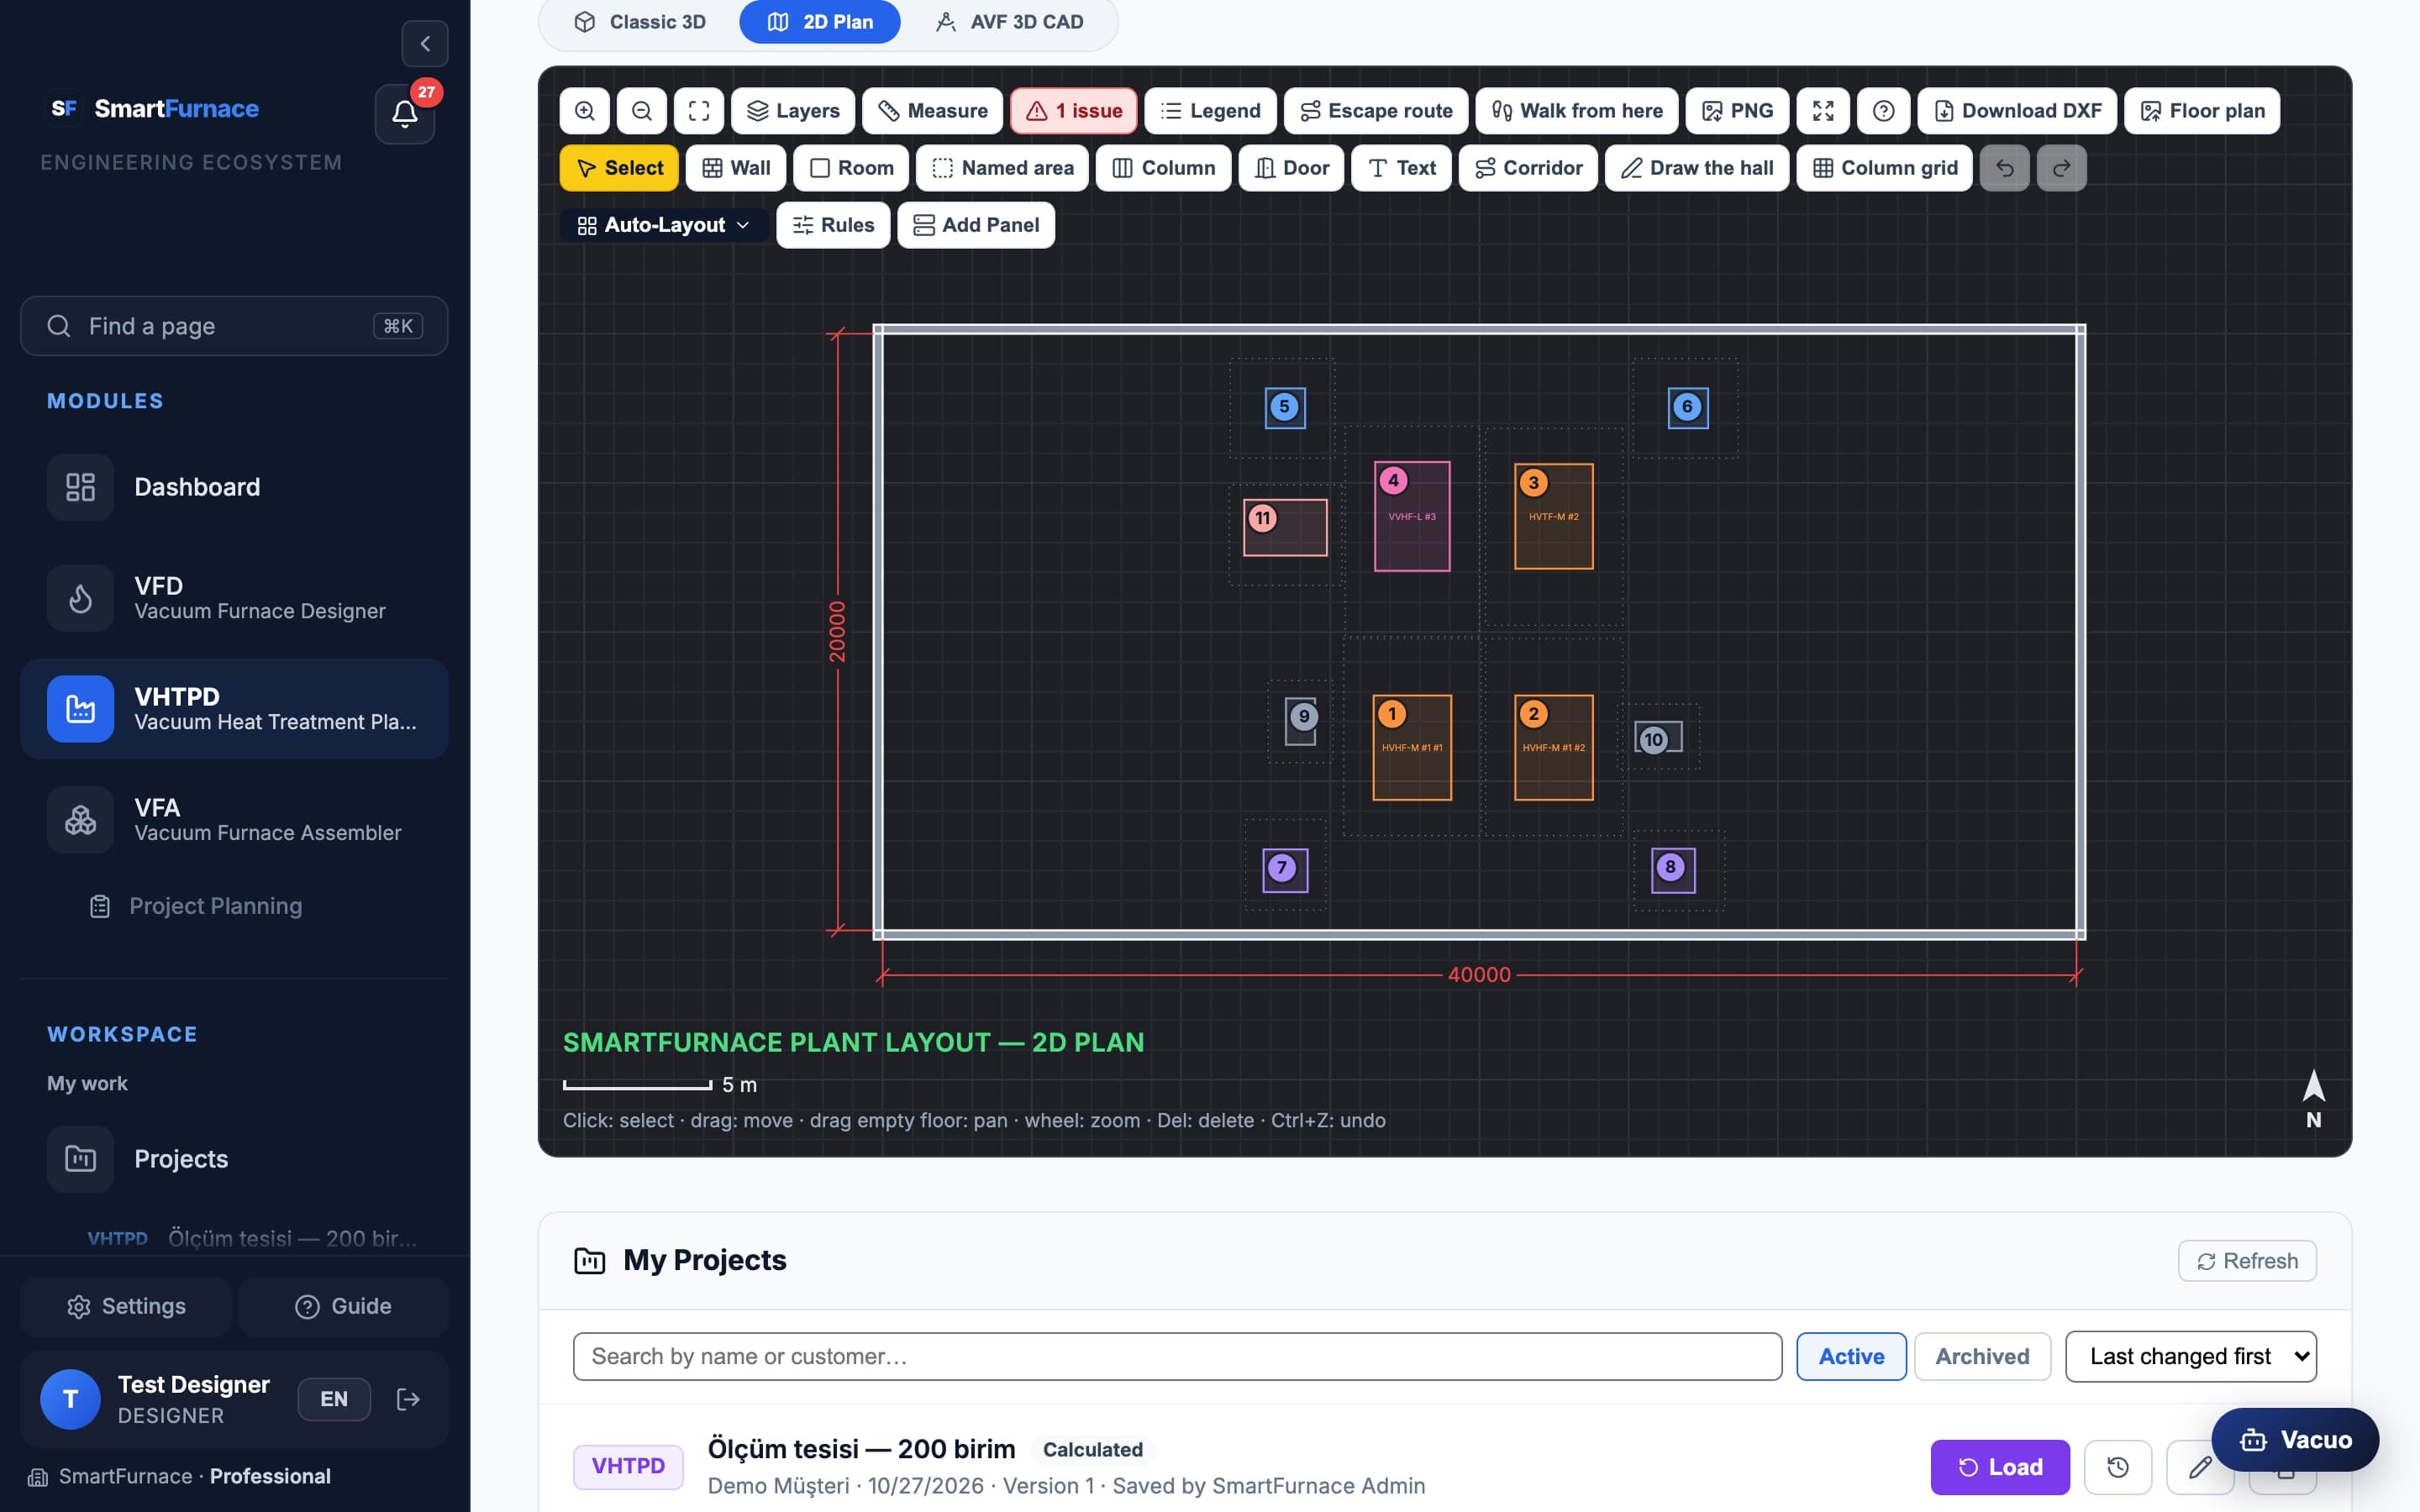Viewport: 2420px width, 1512px height.
Task: Click the fullscreen expand arrows icon
Action: (x=1823, y=111)
